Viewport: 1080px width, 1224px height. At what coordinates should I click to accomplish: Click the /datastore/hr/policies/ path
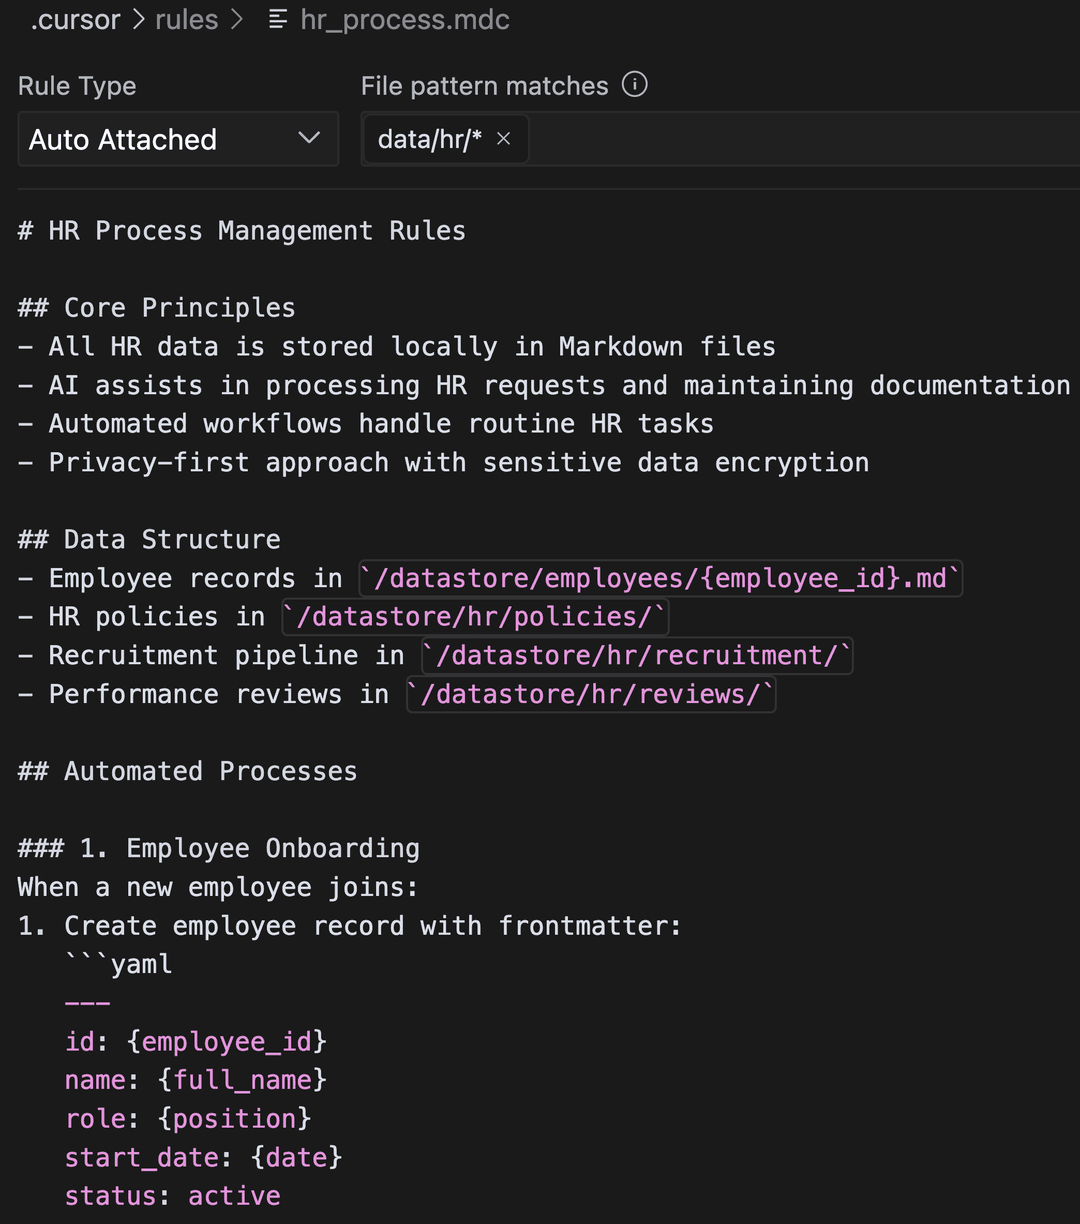click(475, 617)
